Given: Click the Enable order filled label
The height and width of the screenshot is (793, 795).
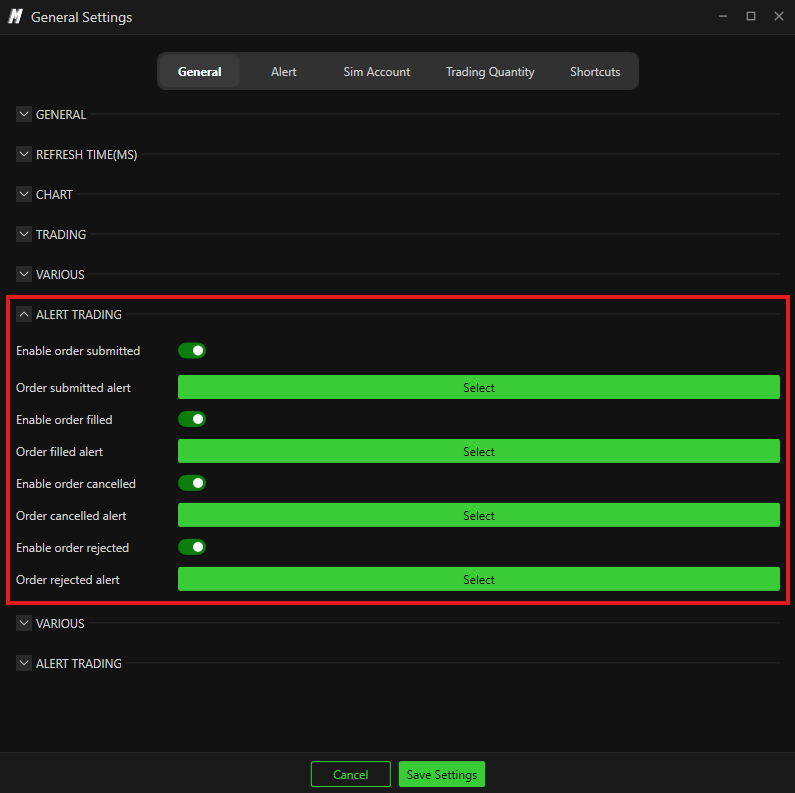Looking at the screenshot, I should (64, 420).
